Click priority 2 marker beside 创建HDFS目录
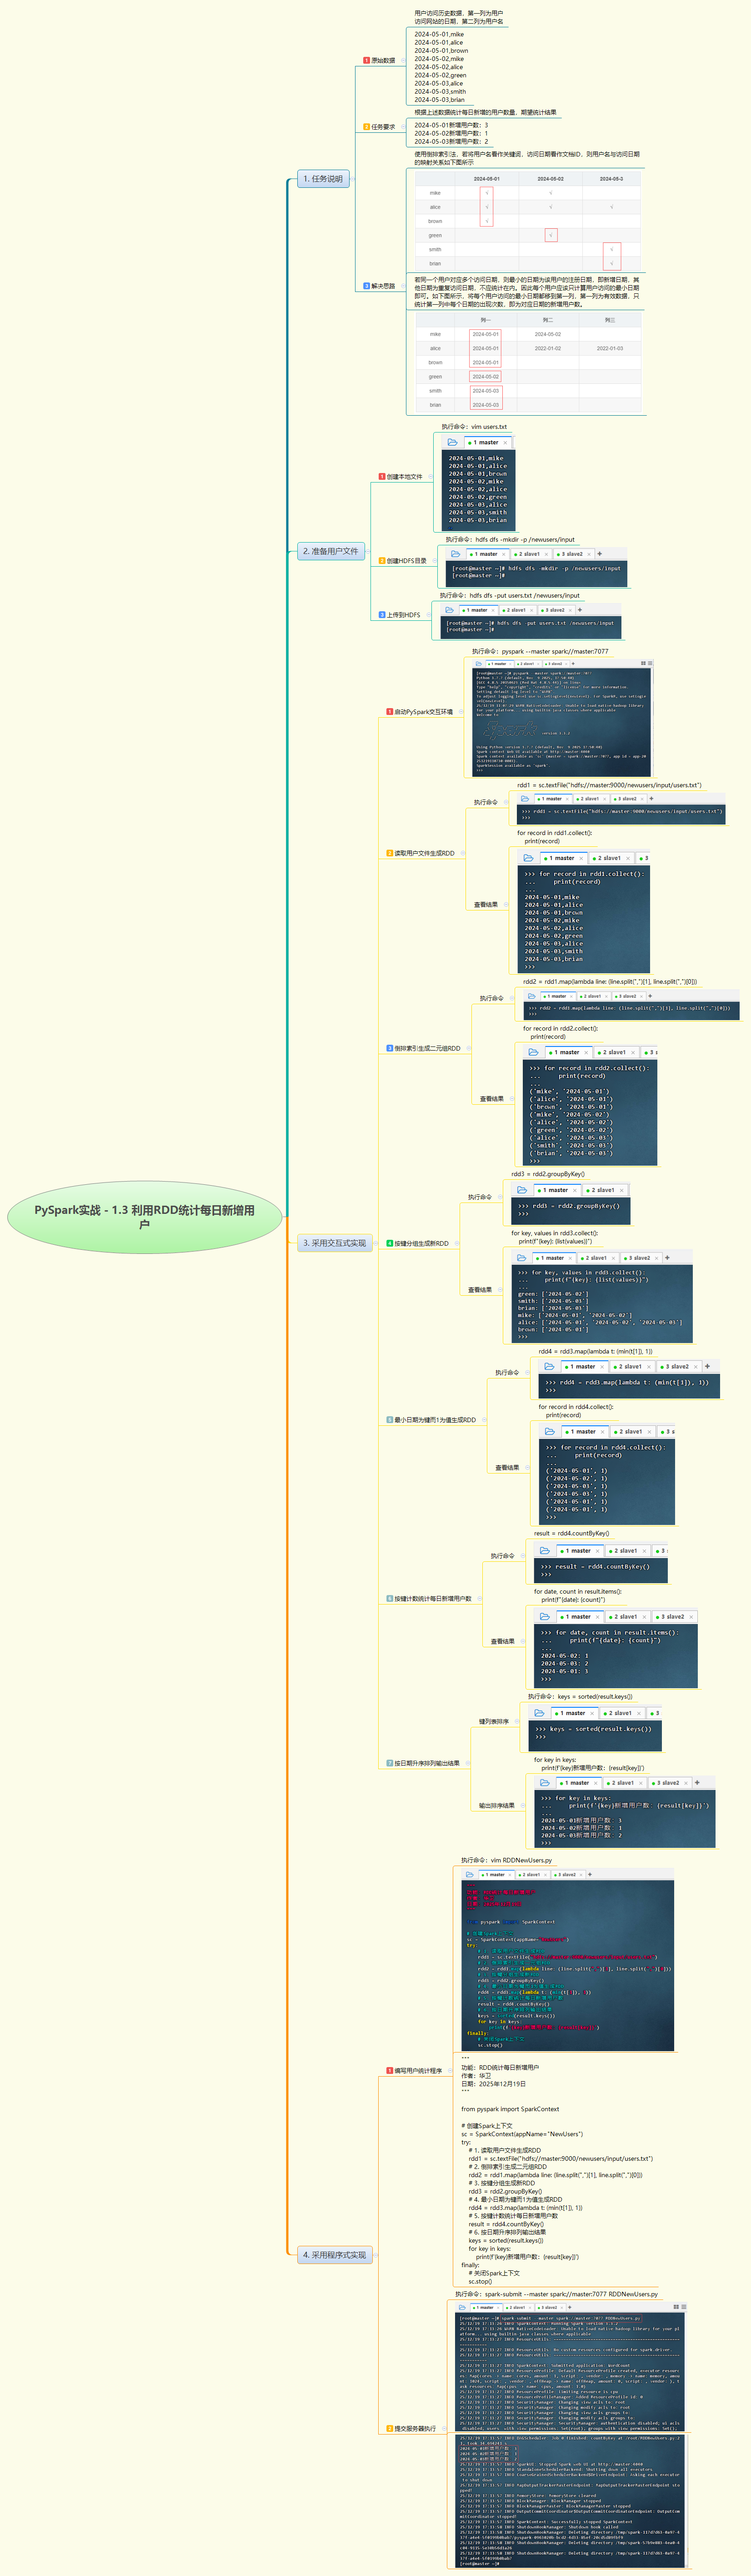 pos(382,561)
